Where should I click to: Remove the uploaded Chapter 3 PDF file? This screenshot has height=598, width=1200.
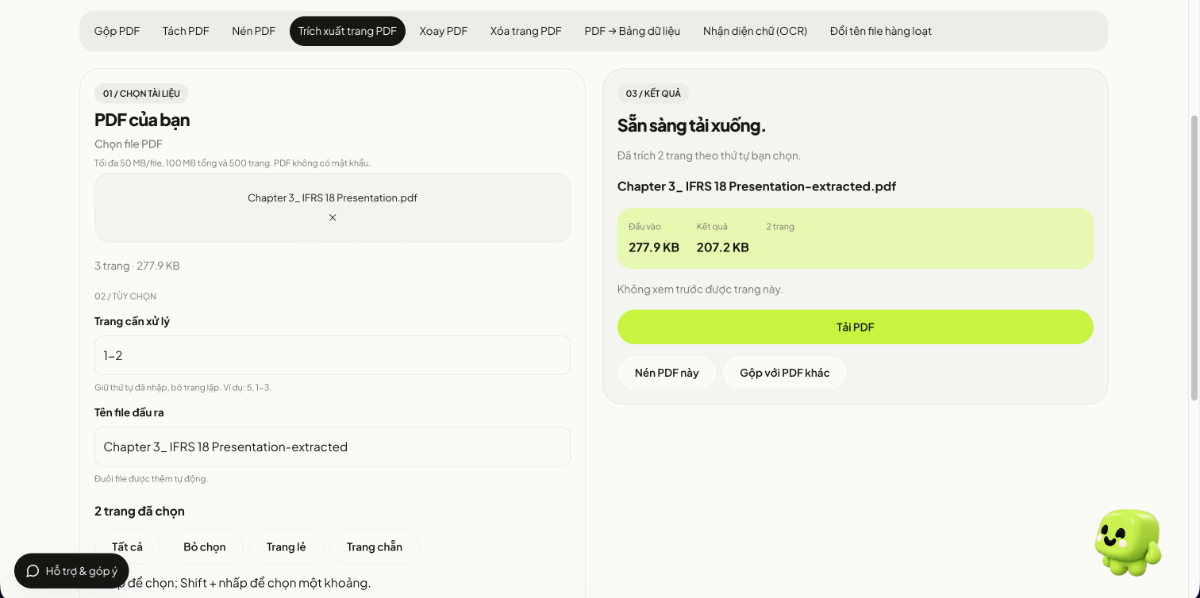click(x=332, y=217)
